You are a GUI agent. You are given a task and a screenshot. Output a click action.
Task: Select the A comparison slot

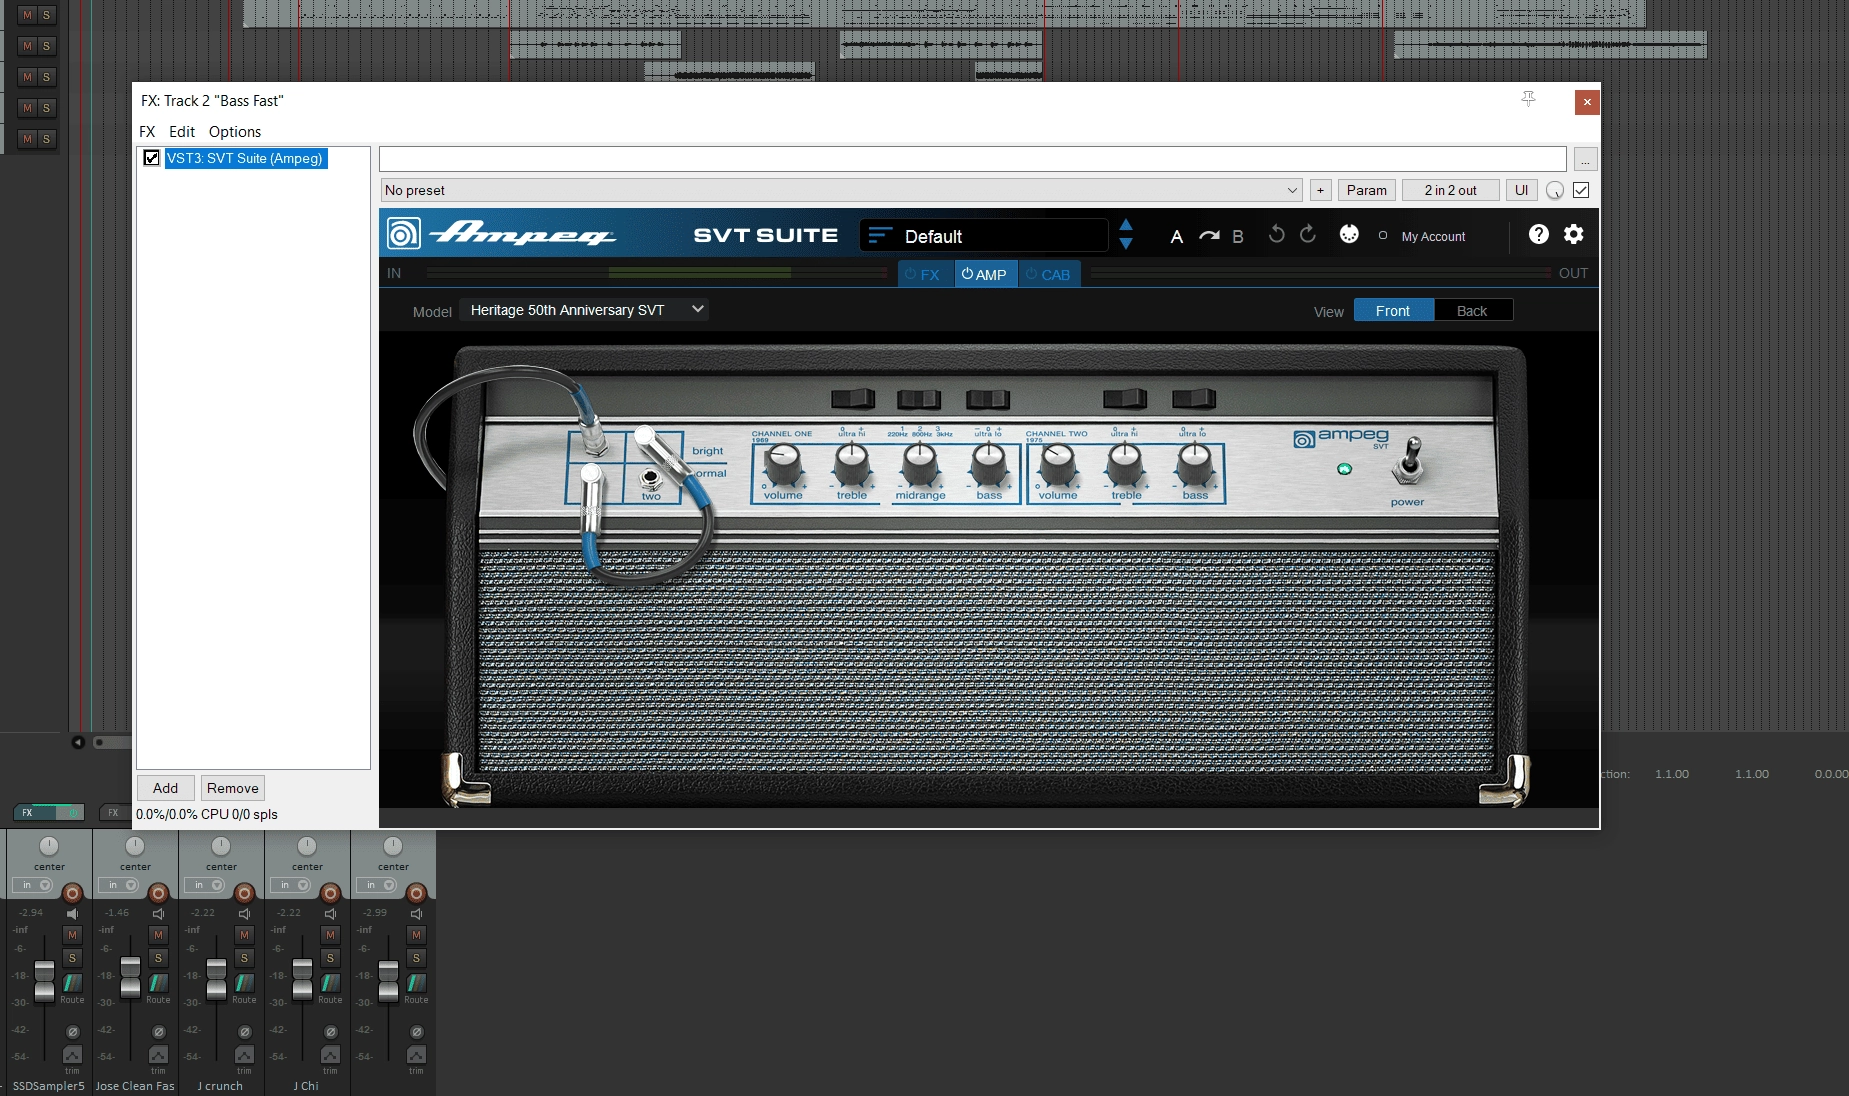(1177, 237)
